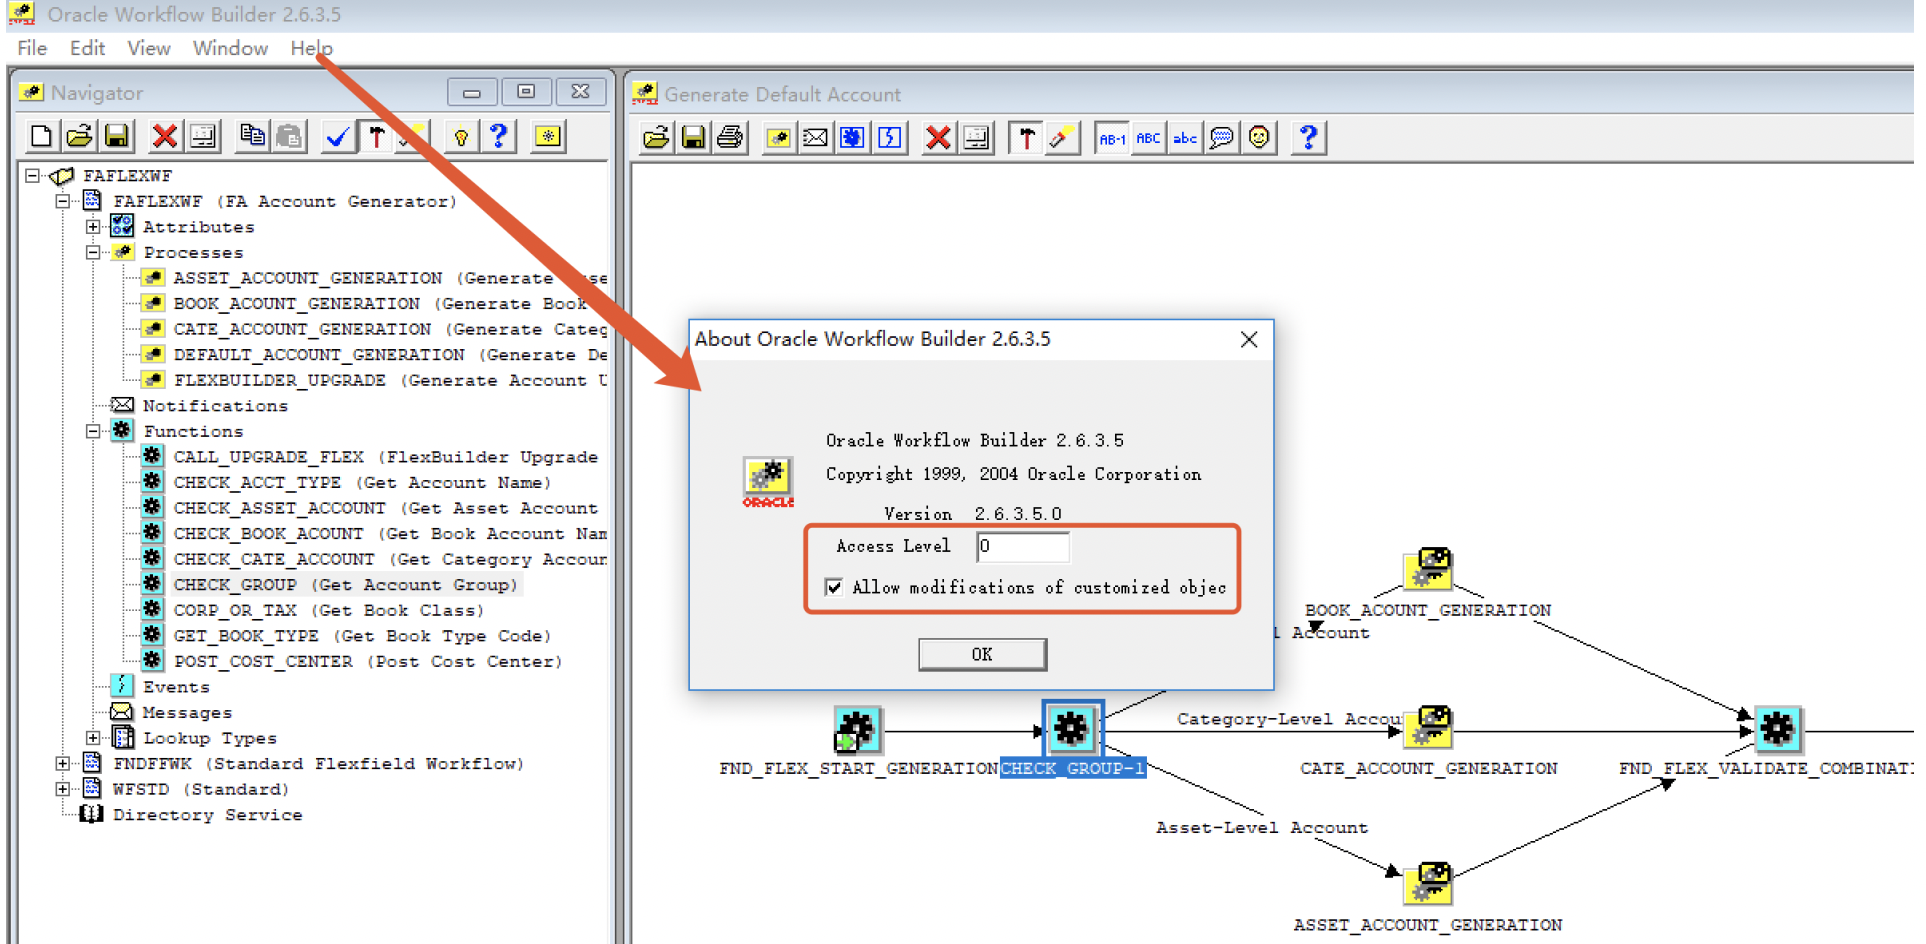Open the Edit menu

[x=87, y=48]
